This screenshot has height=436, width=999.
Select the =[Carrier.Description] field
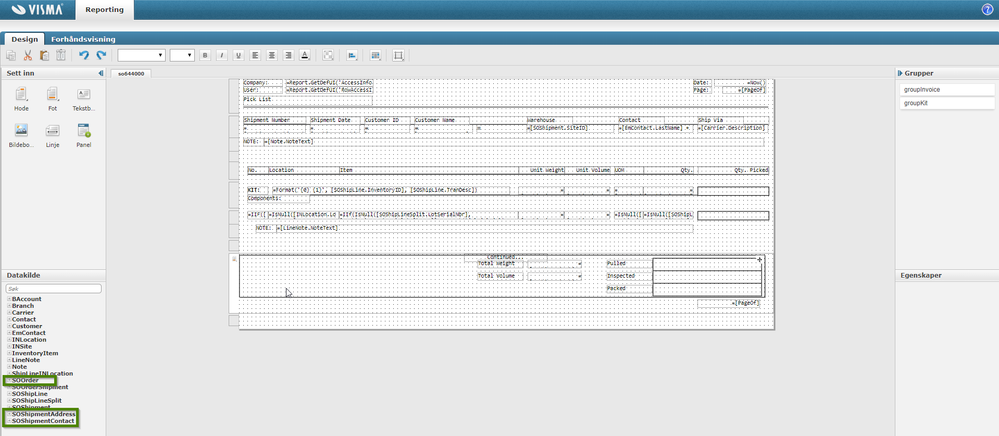pyautogui.click(x=731, y=128)
